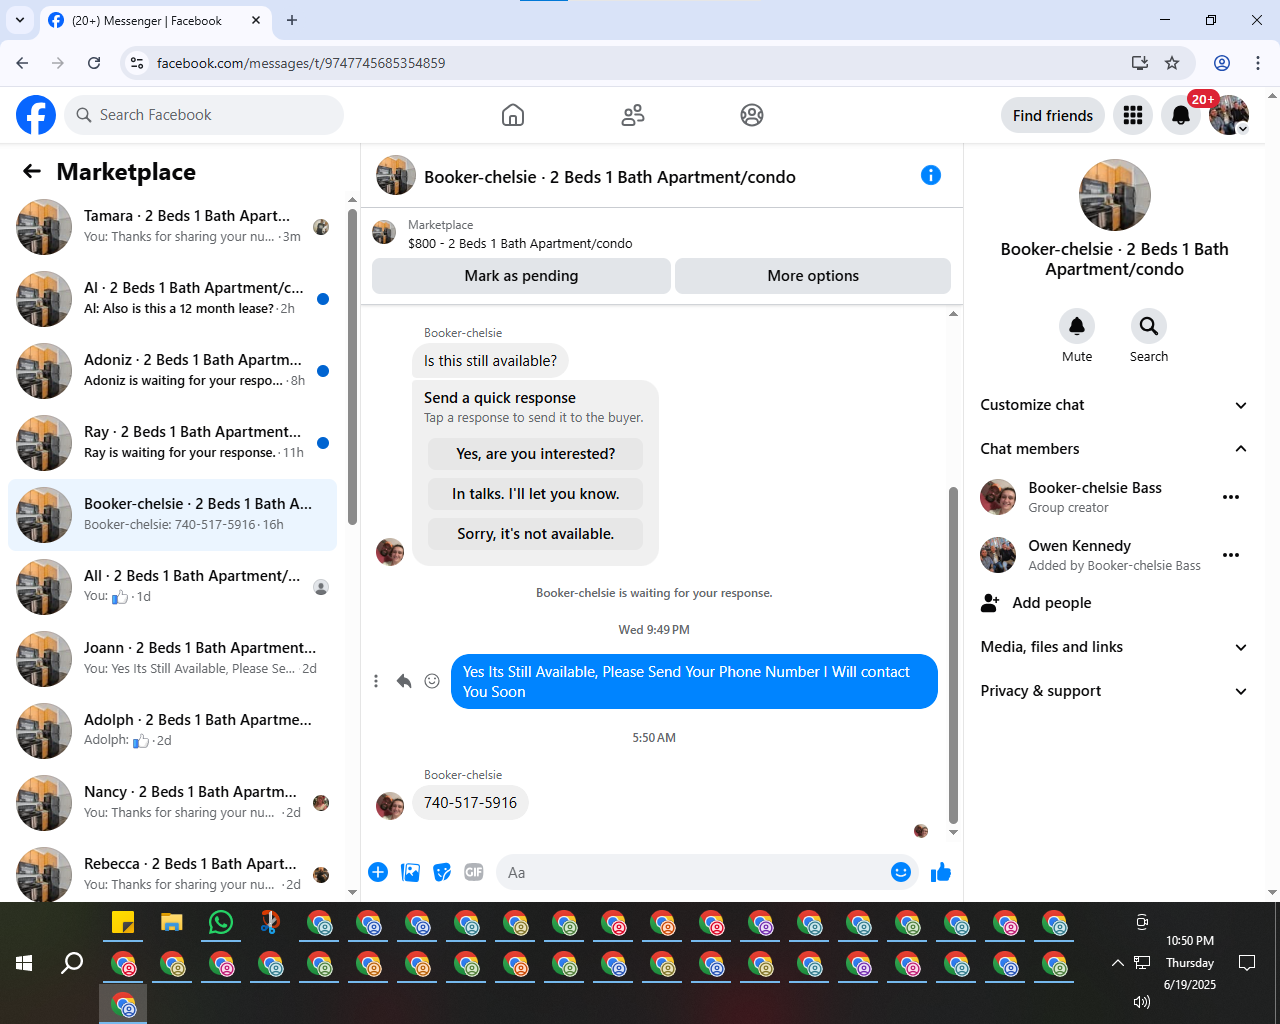Open options for member Owen Kennedy
Viewport: 1280px width, 1024px height.
coord(1231,555)
